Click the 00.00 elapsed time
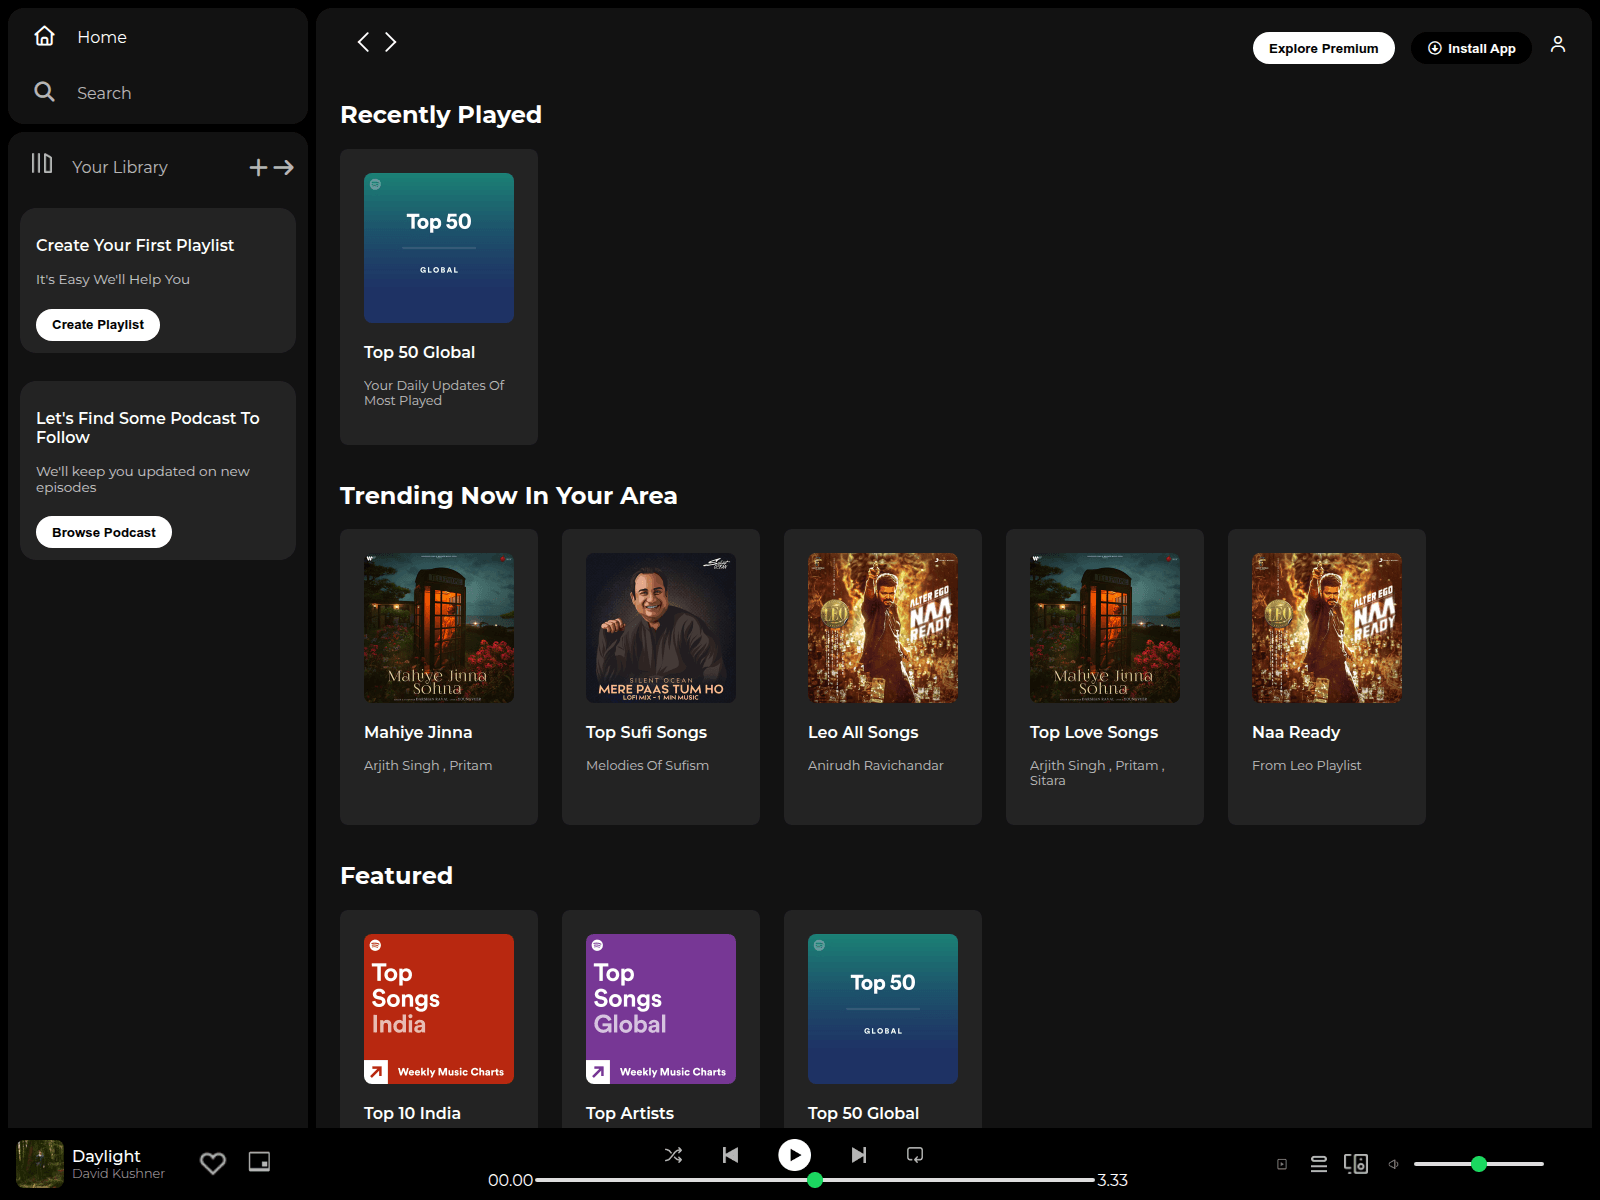 point(510,1180)
